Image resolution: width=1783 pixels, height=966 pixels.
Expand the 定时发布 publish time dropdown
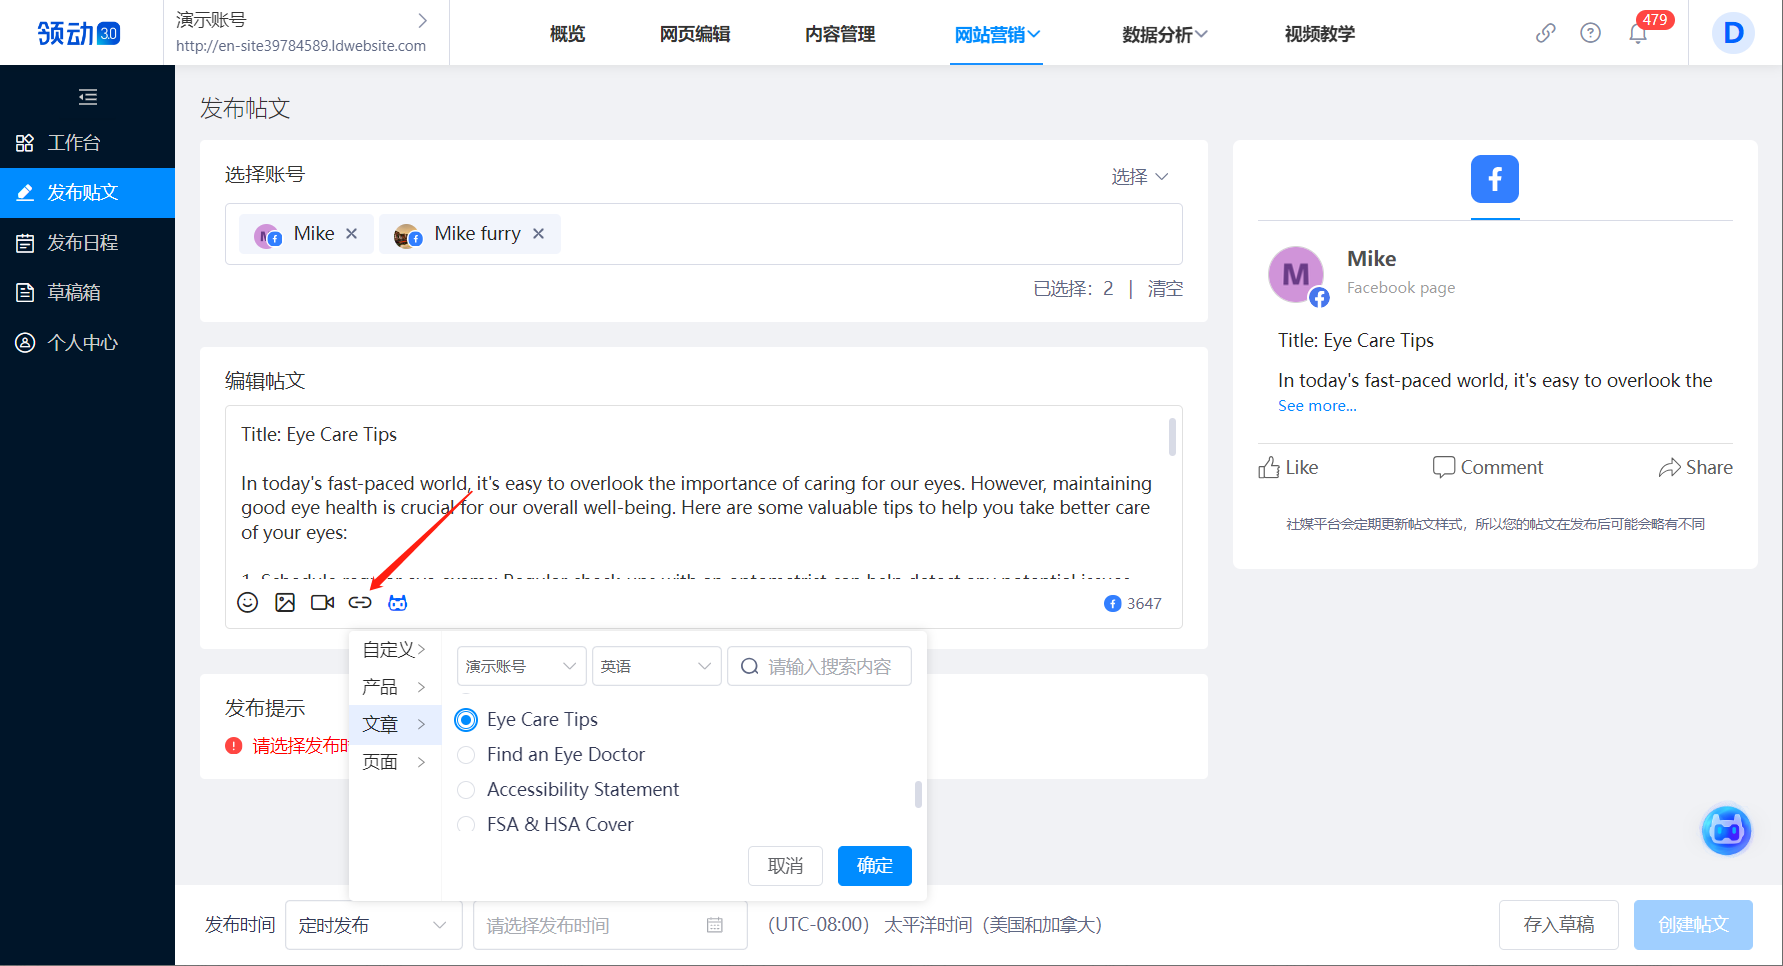[373, 925]
